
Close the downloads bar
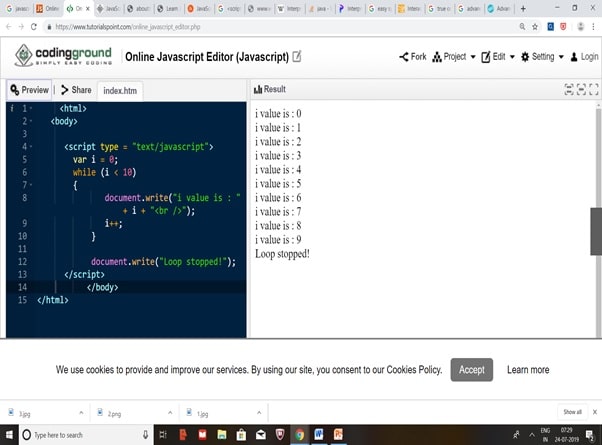click(595, 412)
